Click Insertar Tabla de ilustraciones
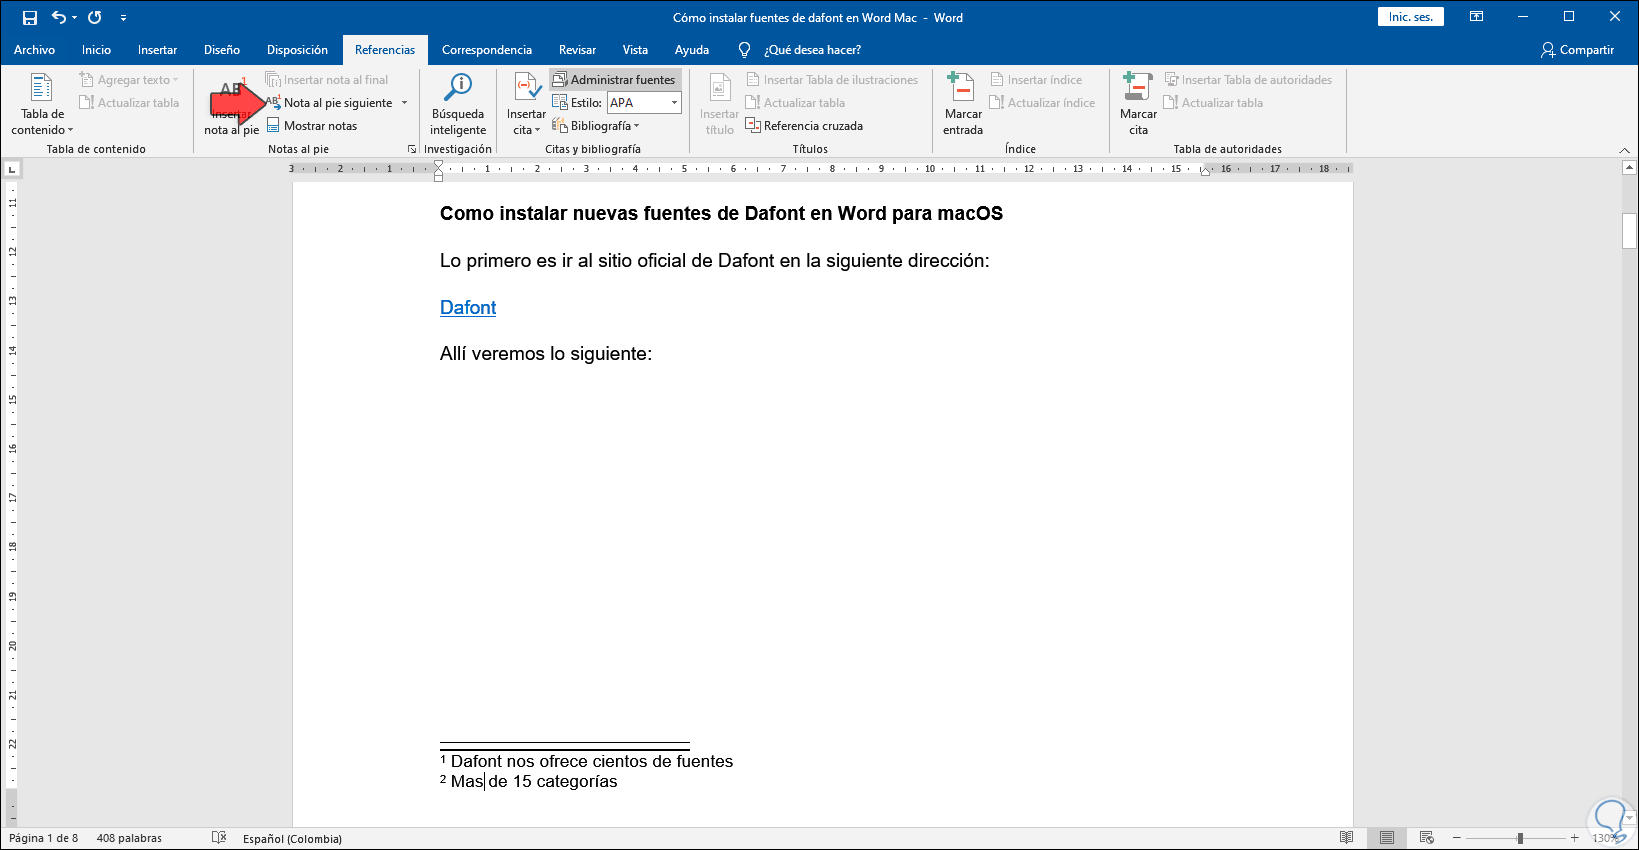 tap(832, 80)
